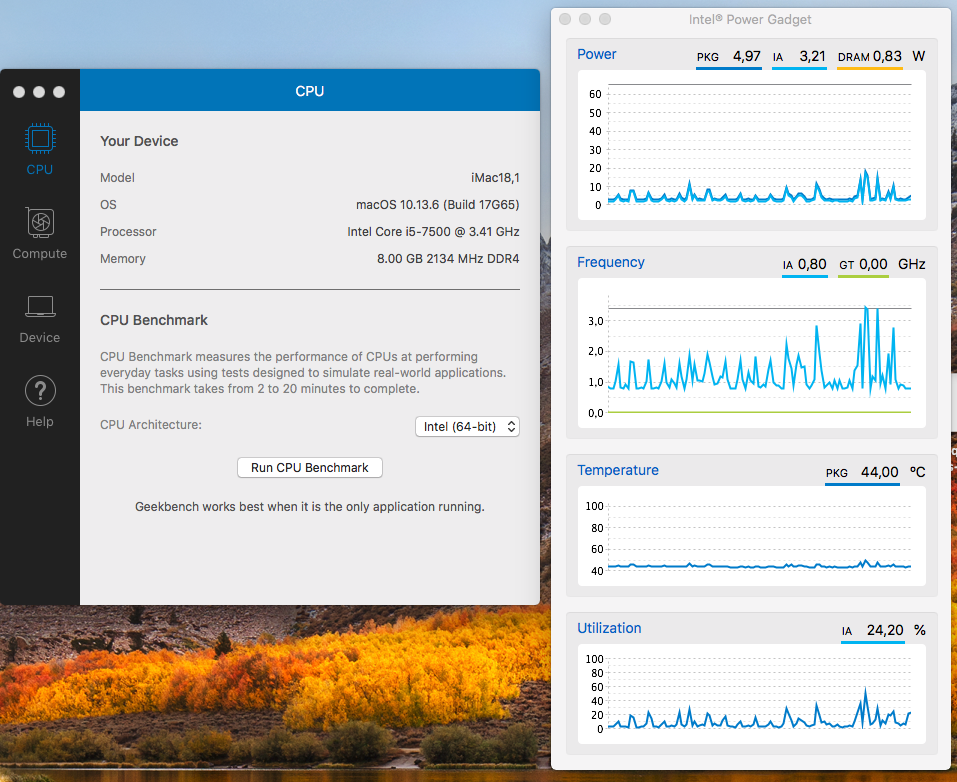Click the CPU Architecture label
This screenshot has height=782, width=957.
click(151, 425)
